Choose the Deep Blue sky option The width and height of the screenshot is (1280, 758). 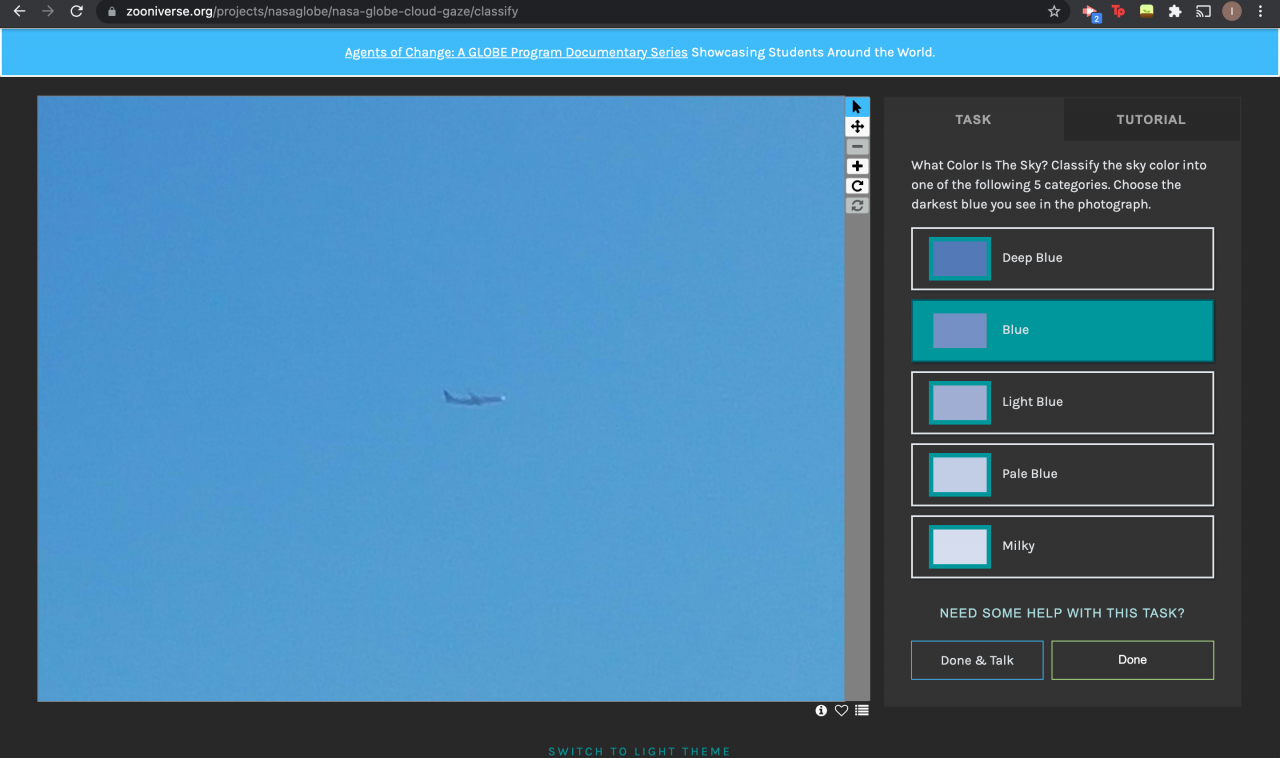pos(1062,258)
